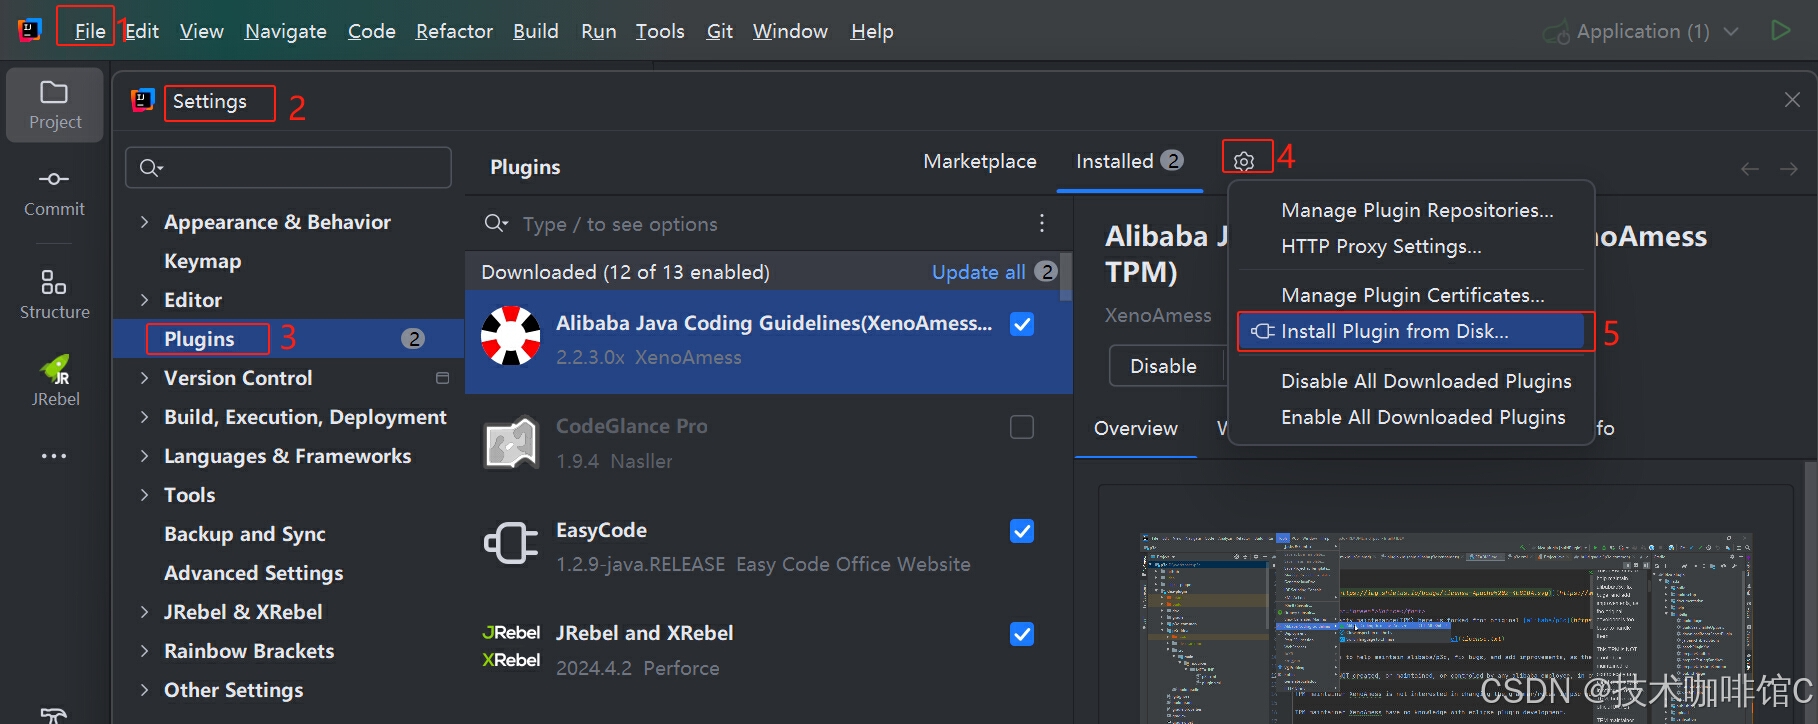
Task: Open the JRebel tool window
Action: pyautogui.click(x=54, y=381)
